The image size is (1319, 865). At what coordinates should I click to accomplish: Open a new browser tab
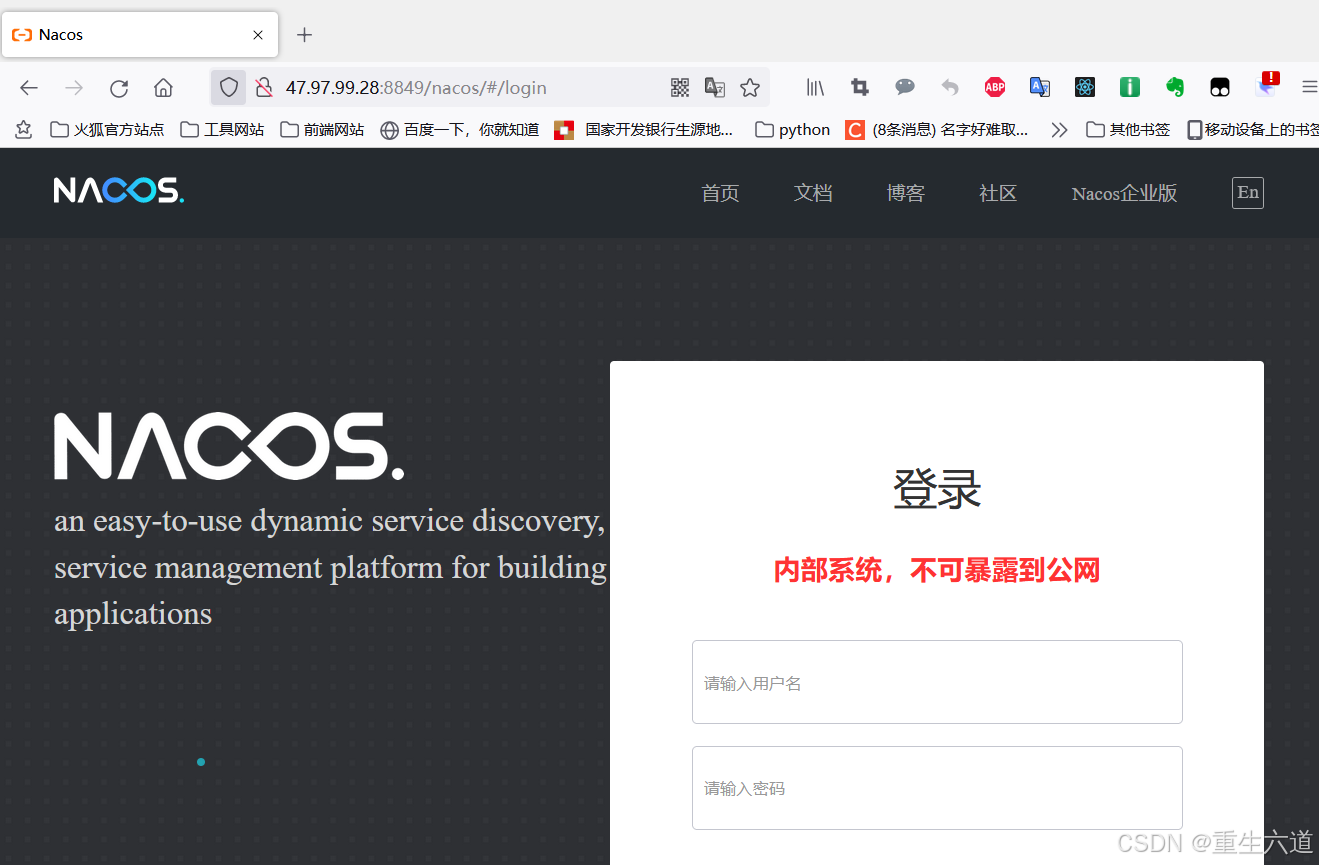305,35
